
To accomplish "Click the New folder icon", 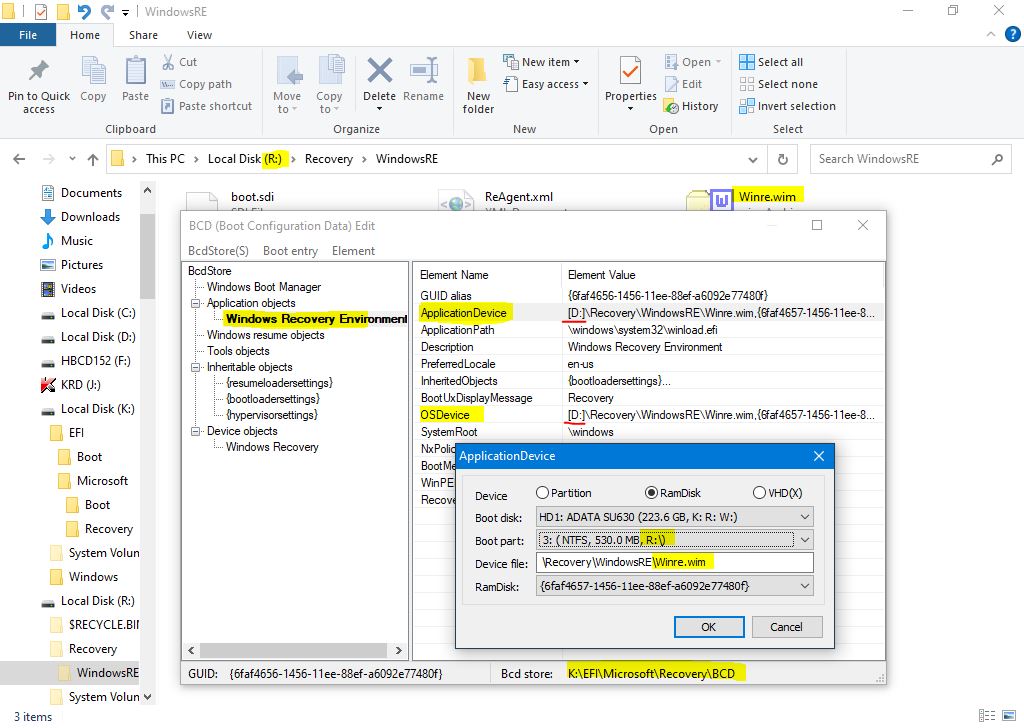I will pos(478,72).
